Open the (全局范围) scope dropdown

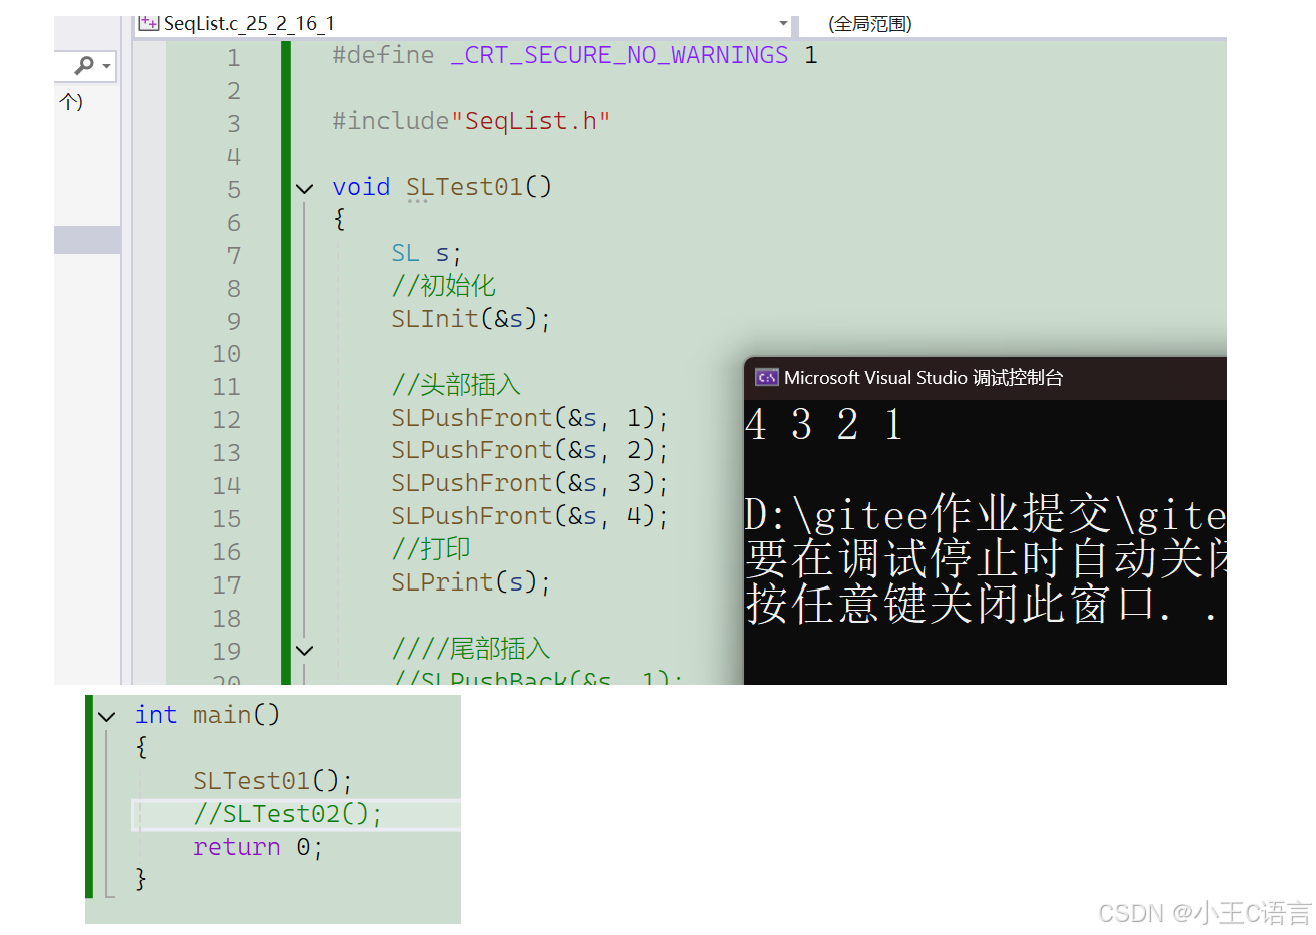pos(870,24)
